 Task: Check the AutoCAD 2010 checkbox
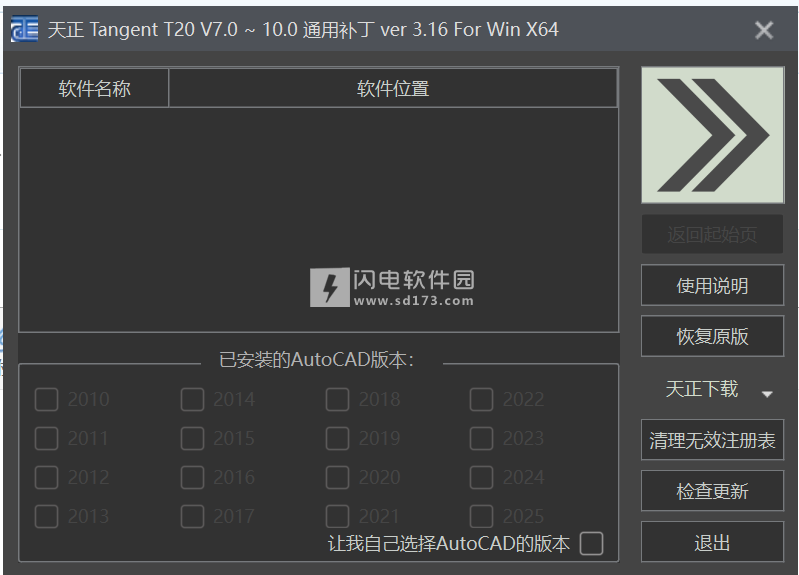click(x=46, y=399)
